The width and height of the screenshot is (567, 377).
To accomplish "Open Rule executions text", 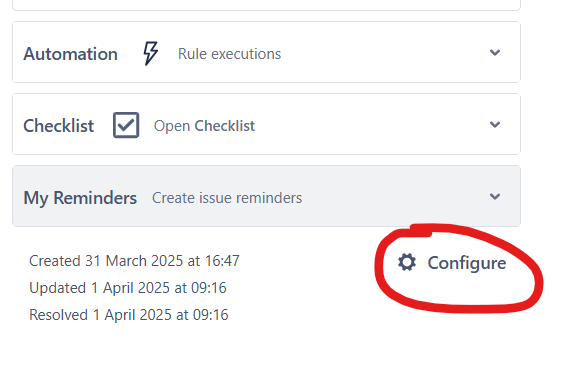I will tap(229, 54).
